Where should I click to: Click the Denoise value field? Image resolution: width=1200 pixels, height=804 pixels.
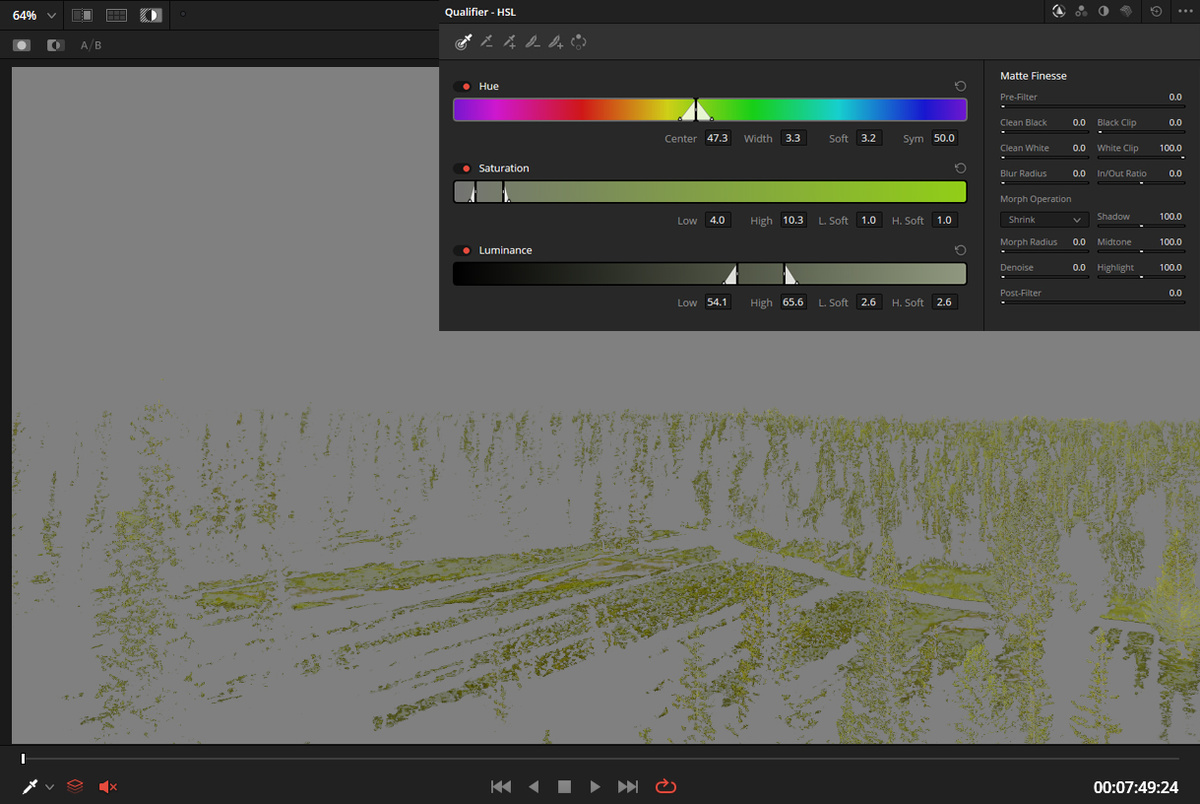(x=1079, y=267)
